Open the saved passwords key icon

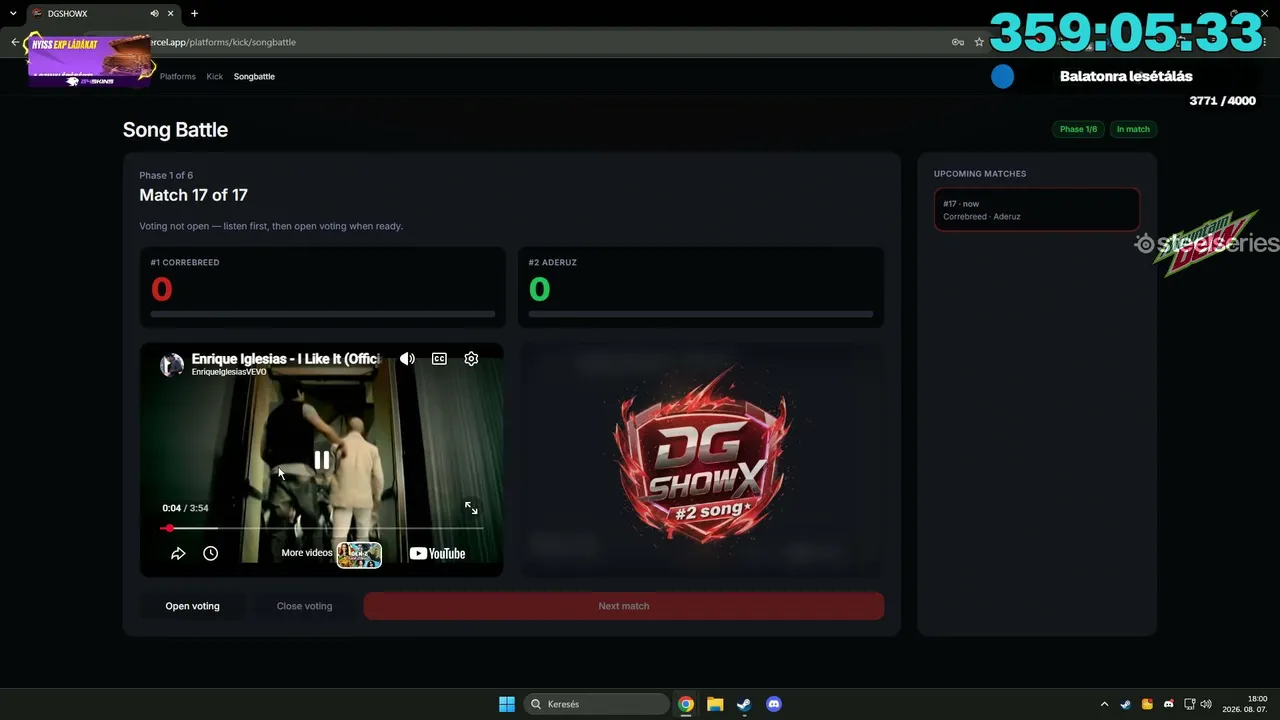pyautogui.click(x=958, y=42)
